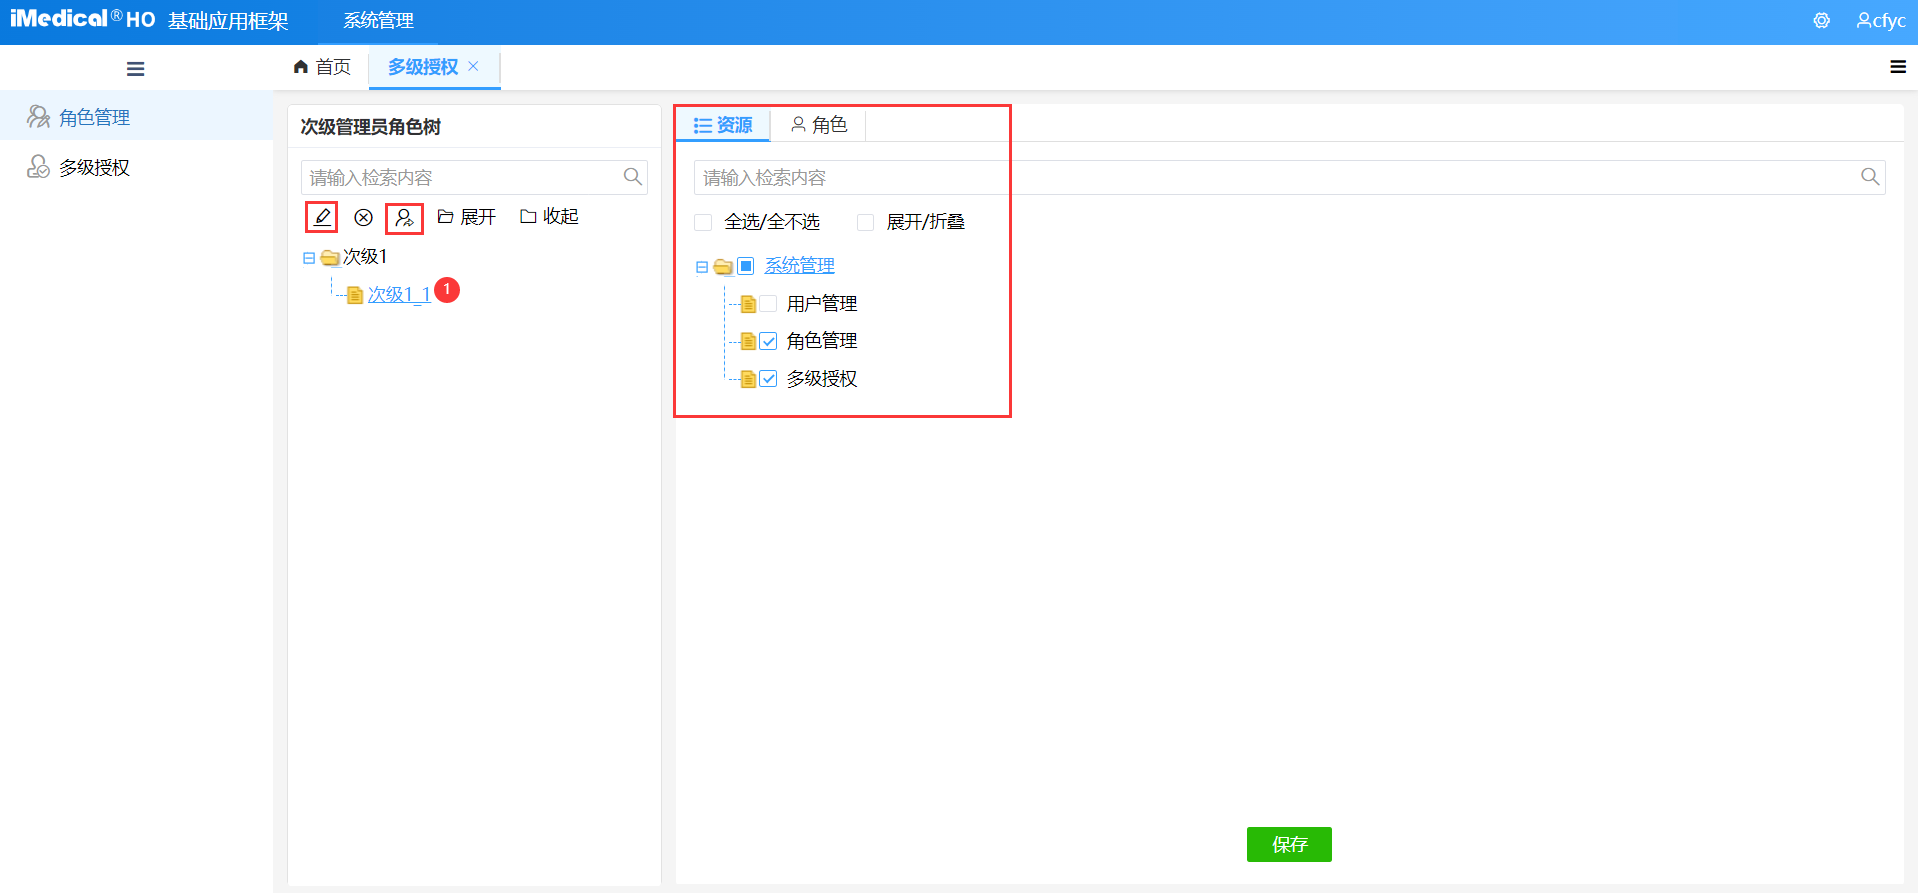Open the cfyc user account menu
The image size is (1918, 893).
(x=1881, y=20)
